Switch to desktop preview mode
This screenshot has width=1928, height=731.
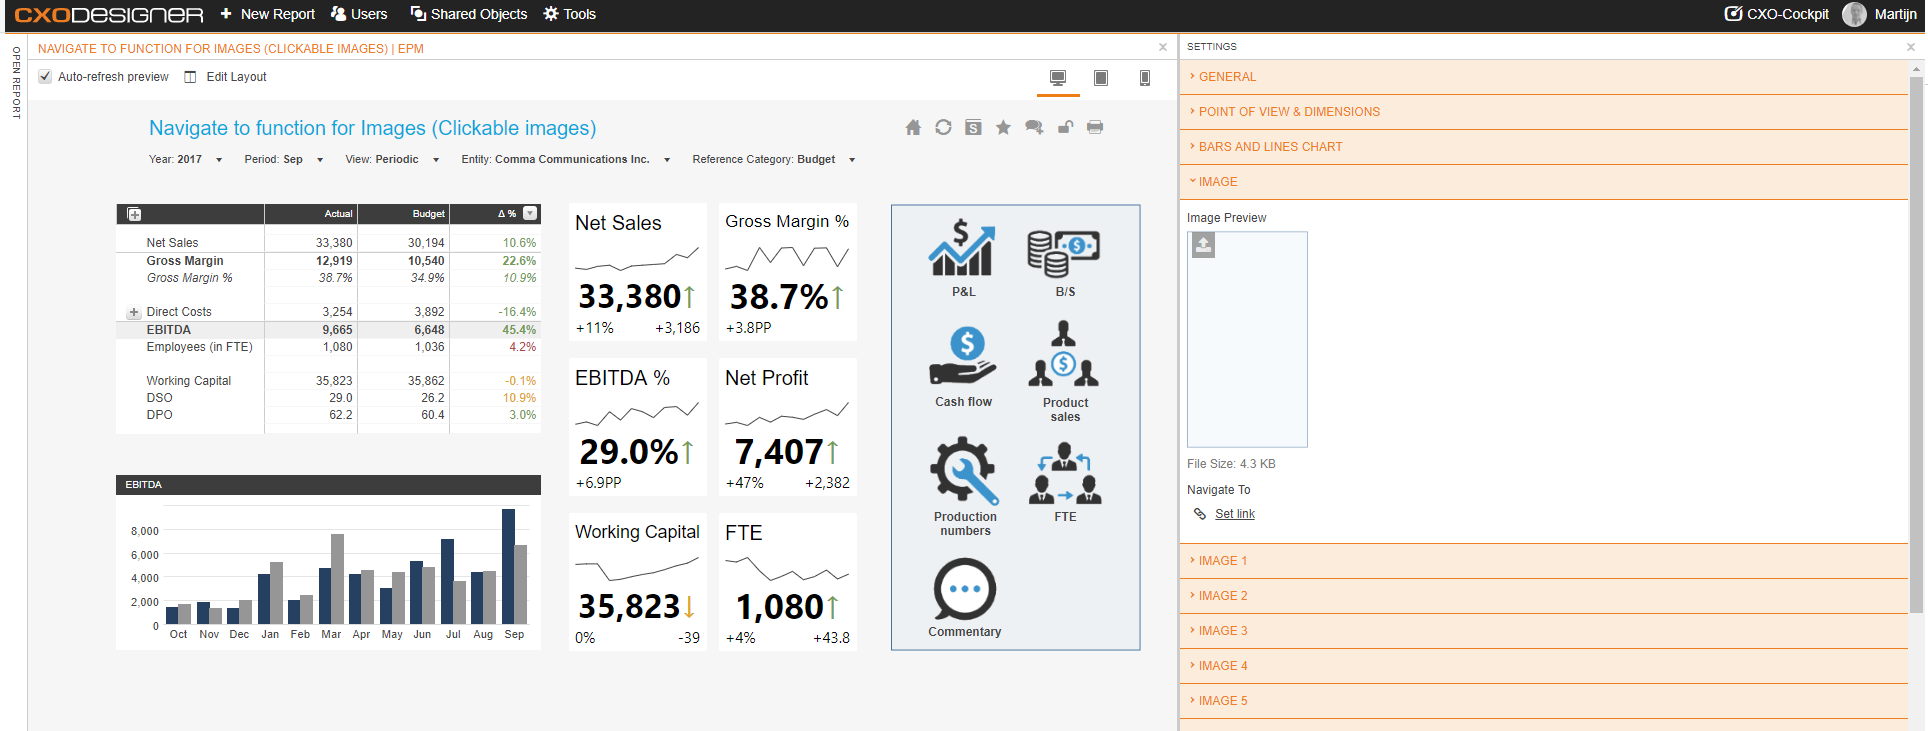click(1058, 78)
